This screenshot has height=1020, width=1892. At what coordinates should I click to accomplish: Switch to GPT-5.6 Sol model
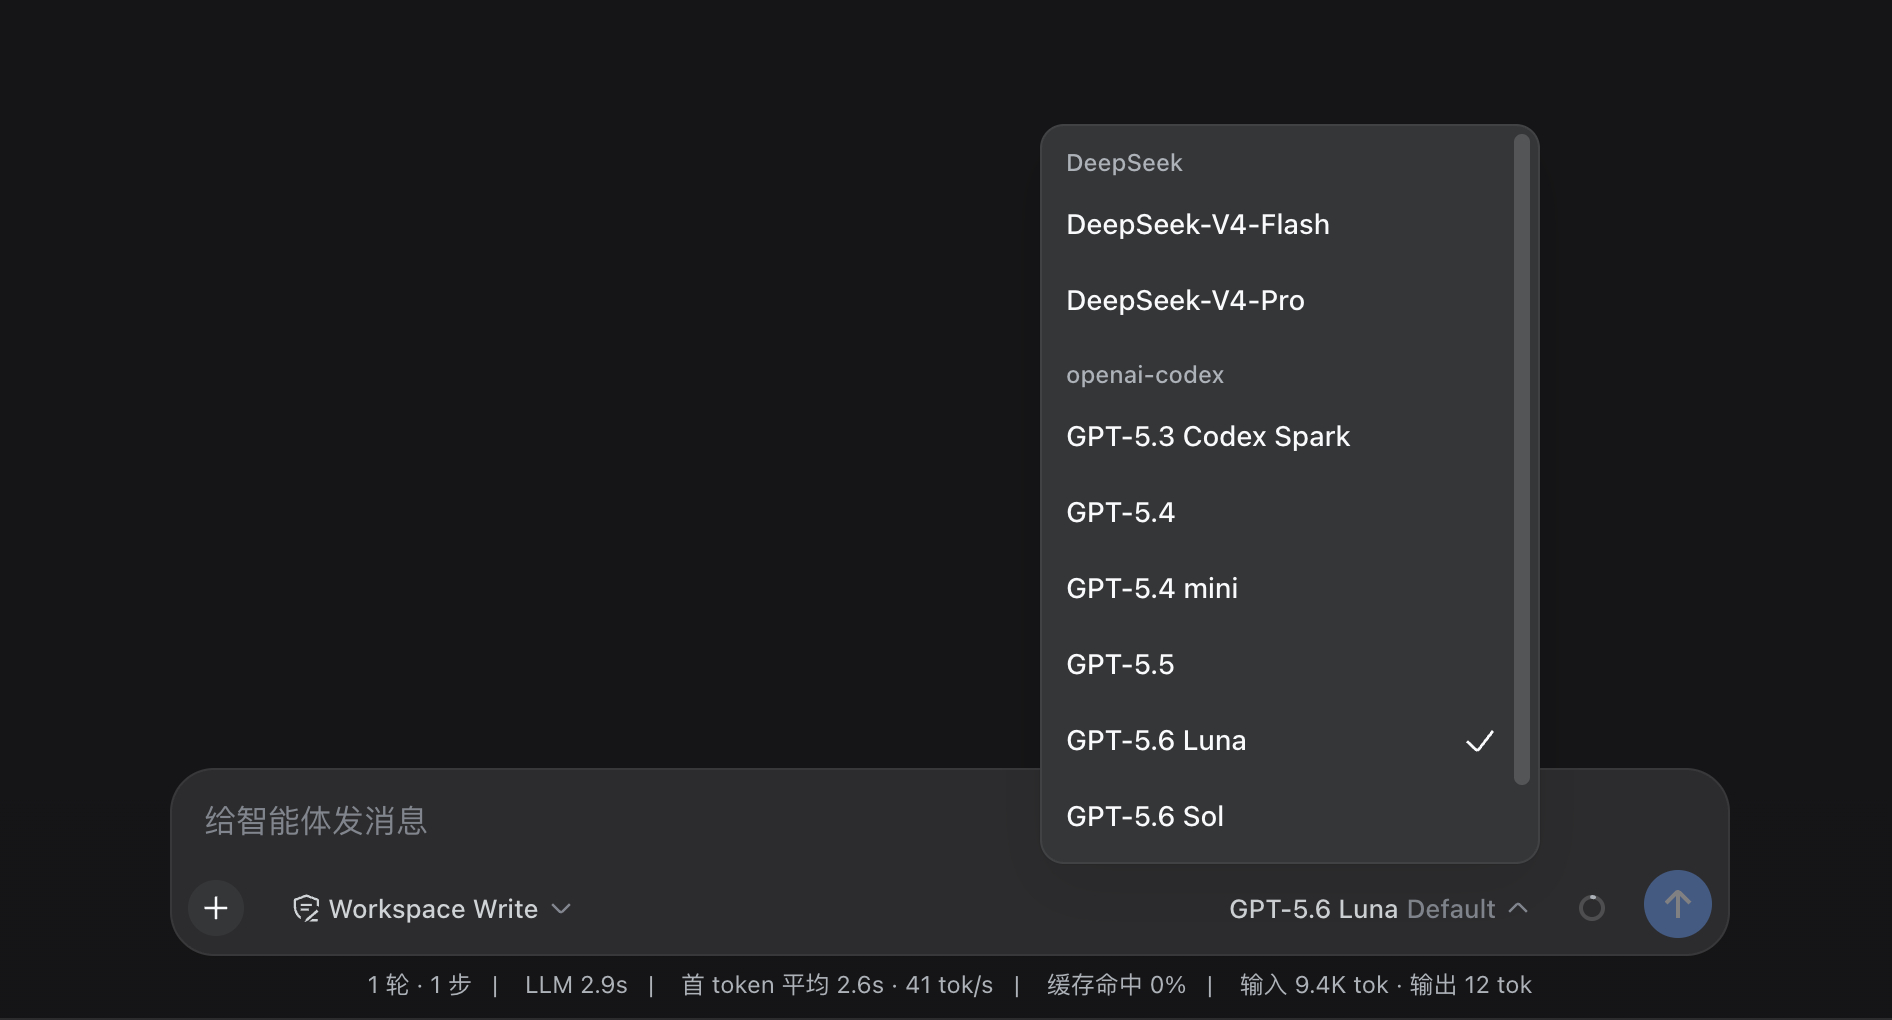tap(1279, 816)
